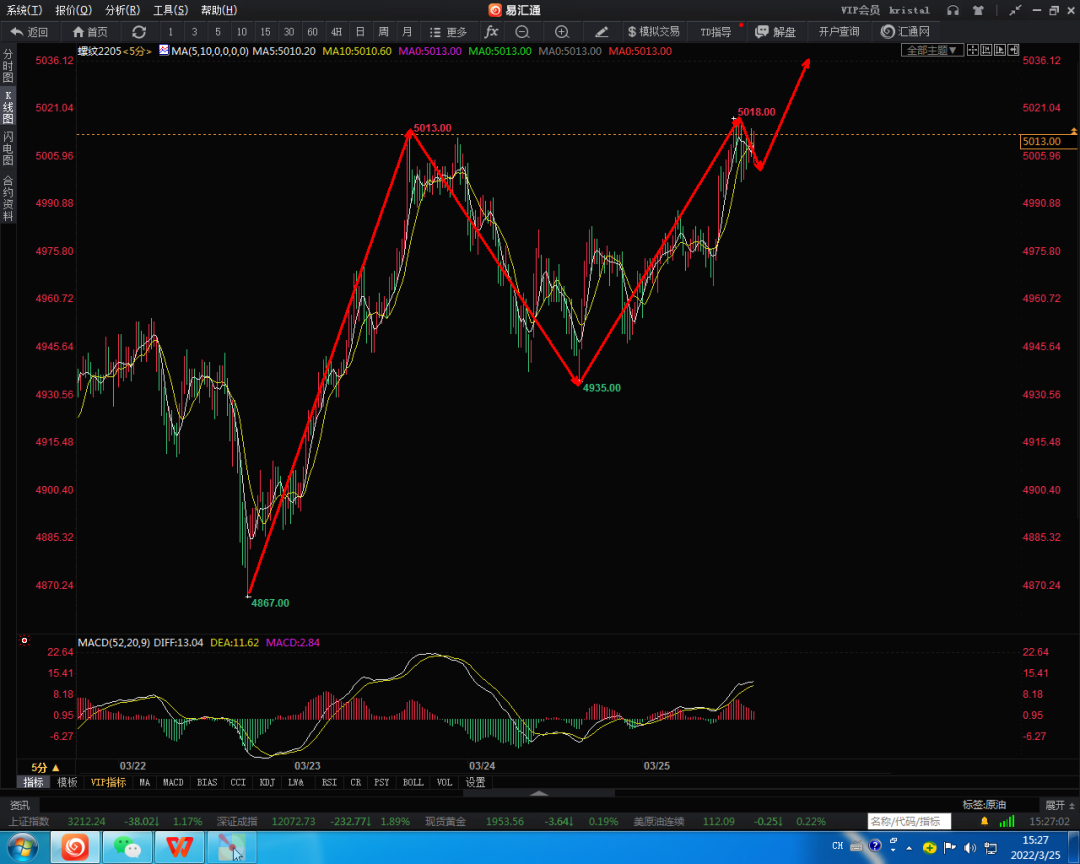Image resolution: width=1080 pixels, height=864 pixels.
Task: Open the 资讯 news tab
Action: click(19, 805)
